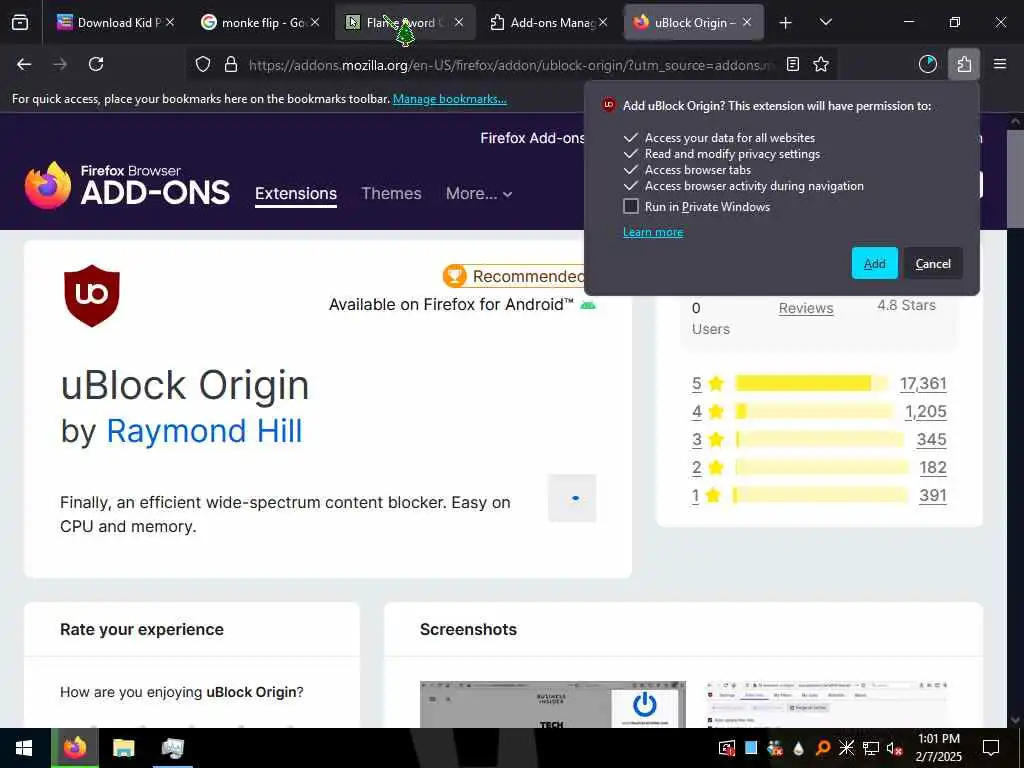Go back using the back arrow
1024x768 pixels.
click(x=24, y=64)
